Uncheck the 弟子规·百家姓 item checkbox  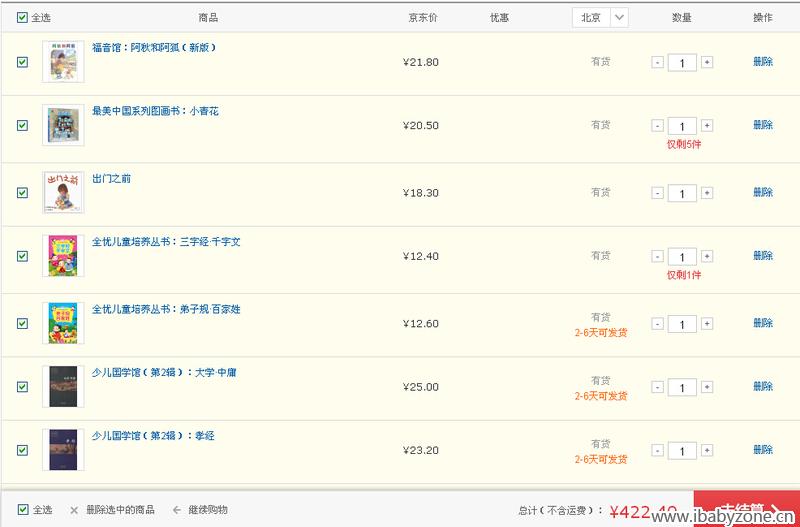[x=22, y=323]
